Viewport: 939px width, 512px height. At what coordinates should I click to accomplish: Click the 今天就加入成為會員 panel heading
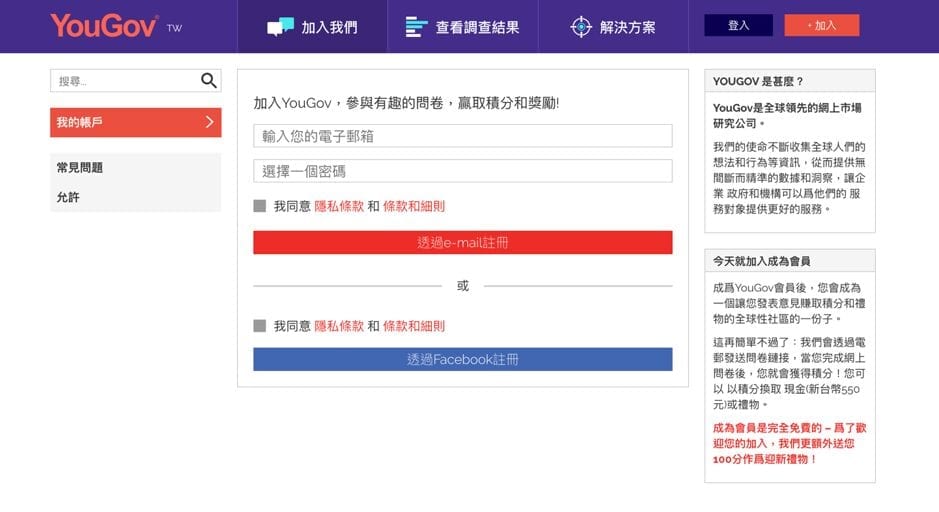click(x=761, y=261)
